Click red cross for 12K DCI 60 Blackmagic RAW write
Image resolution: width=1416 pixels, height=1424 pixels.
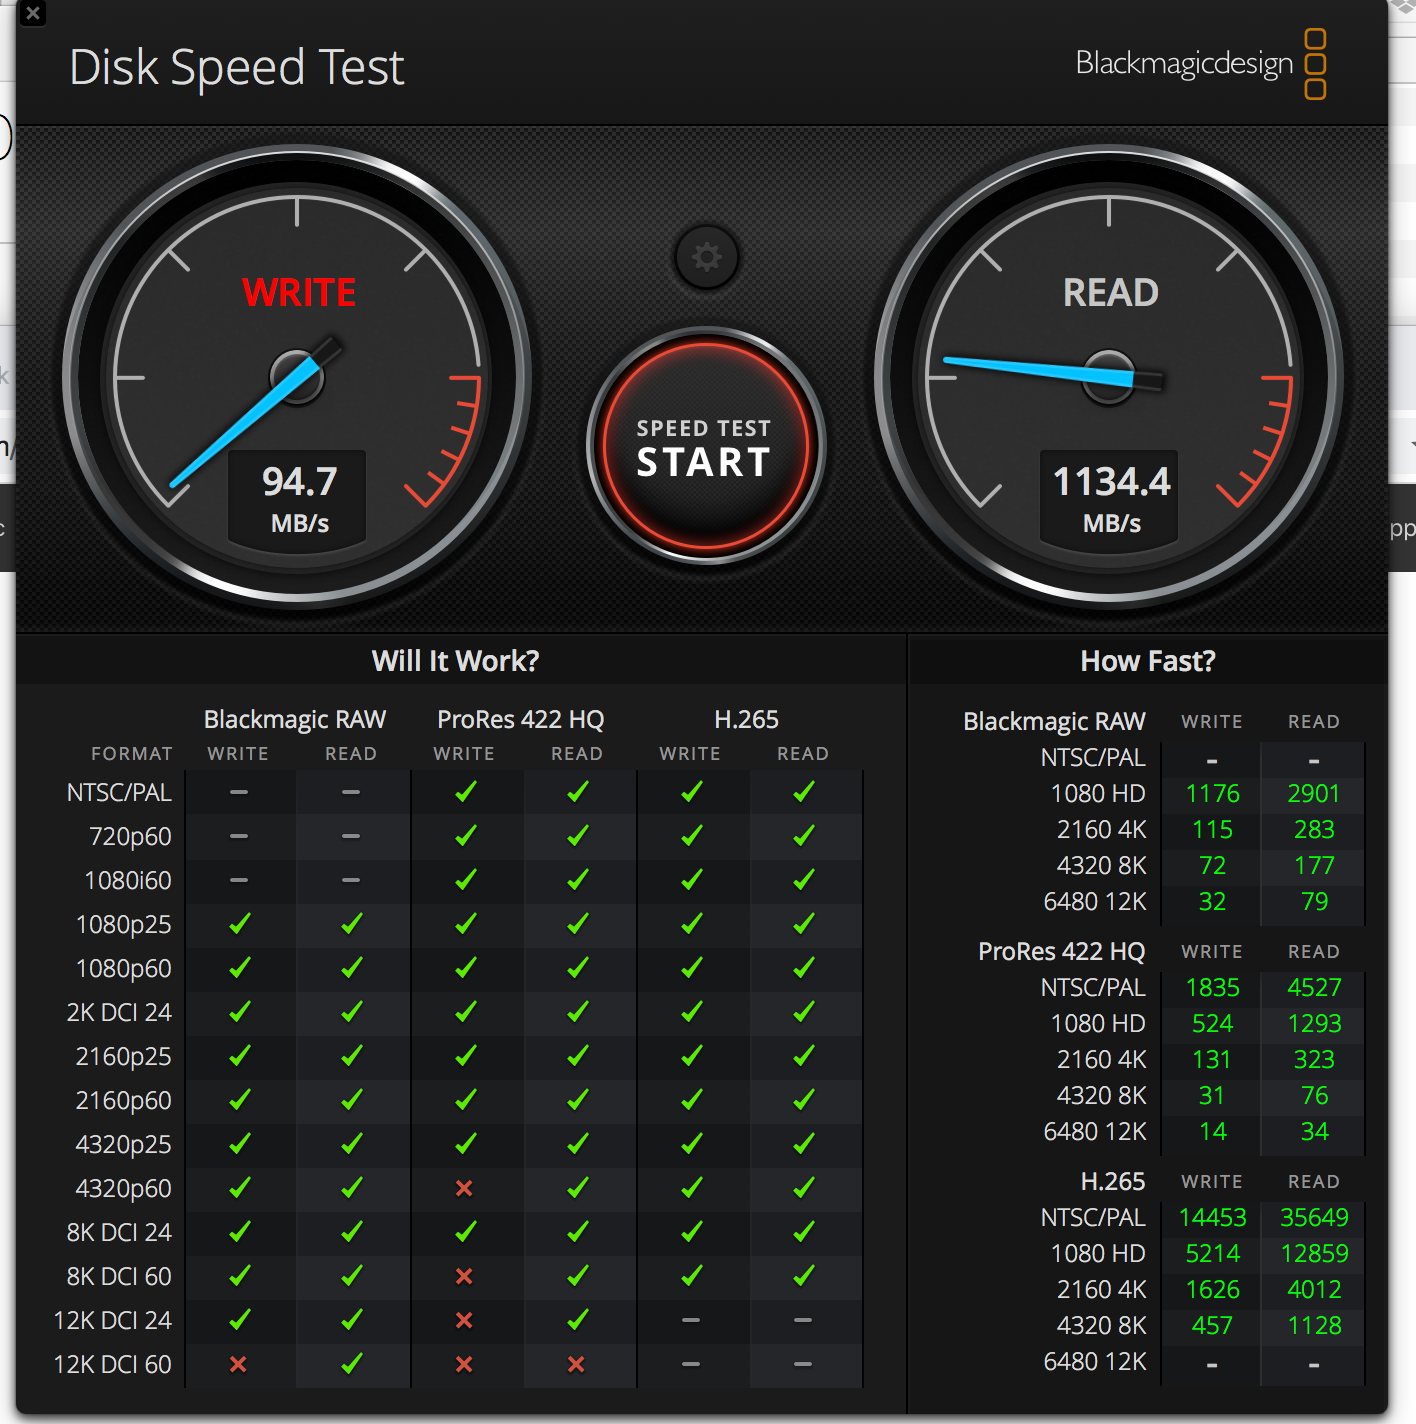(x=238, y=1364)
